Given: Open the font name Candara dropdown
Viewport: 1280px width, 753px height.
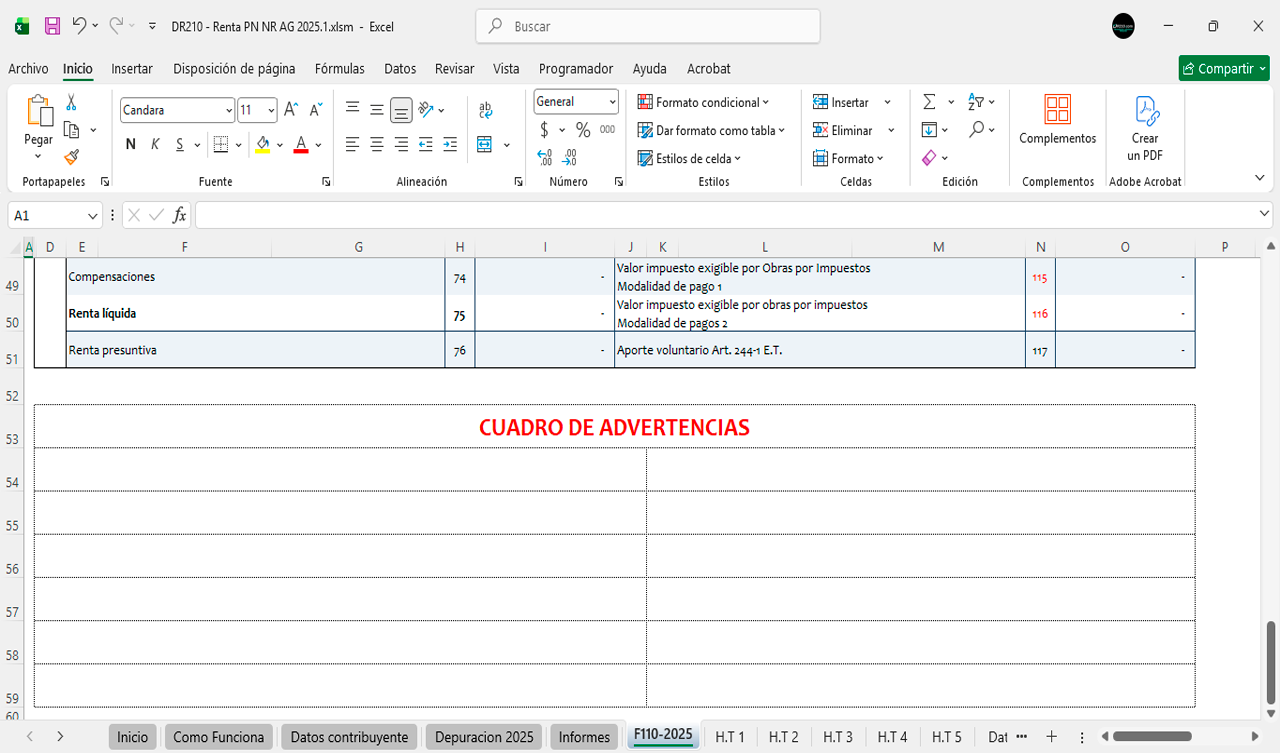Looking at the screenshot, I should click(x=229, y=110).
